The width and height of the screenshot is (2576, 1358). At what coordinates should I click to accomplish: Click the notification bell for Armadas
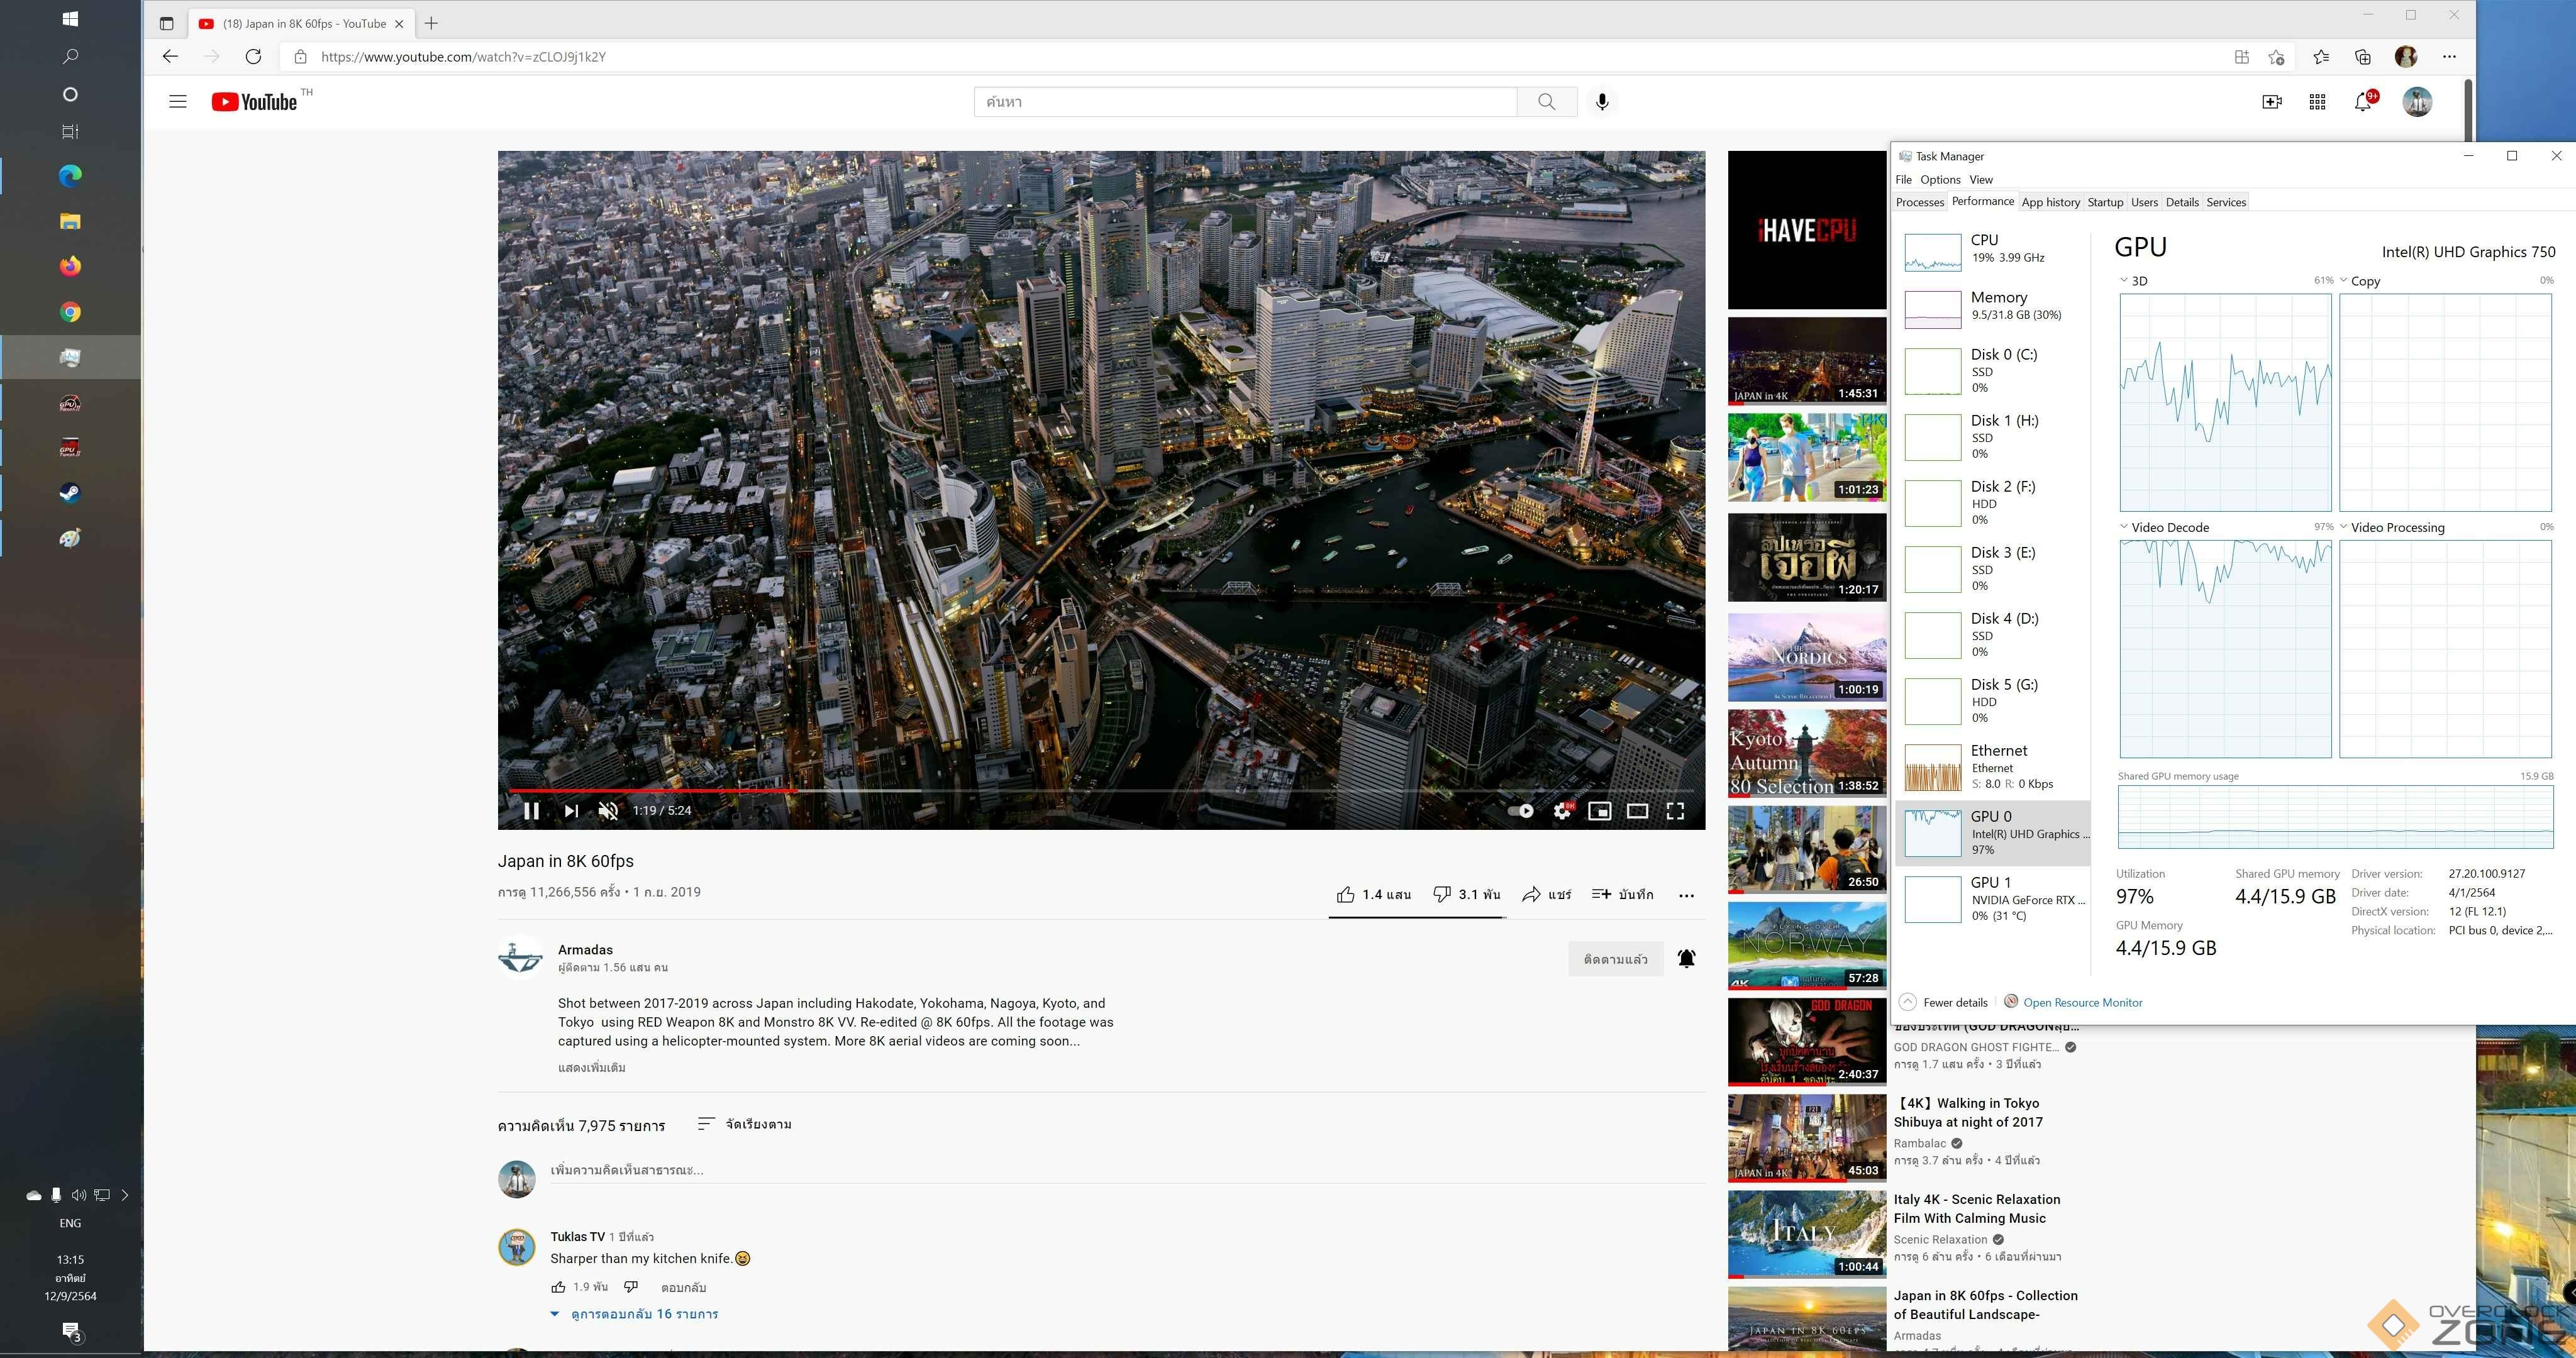[x=1686, y=959]
